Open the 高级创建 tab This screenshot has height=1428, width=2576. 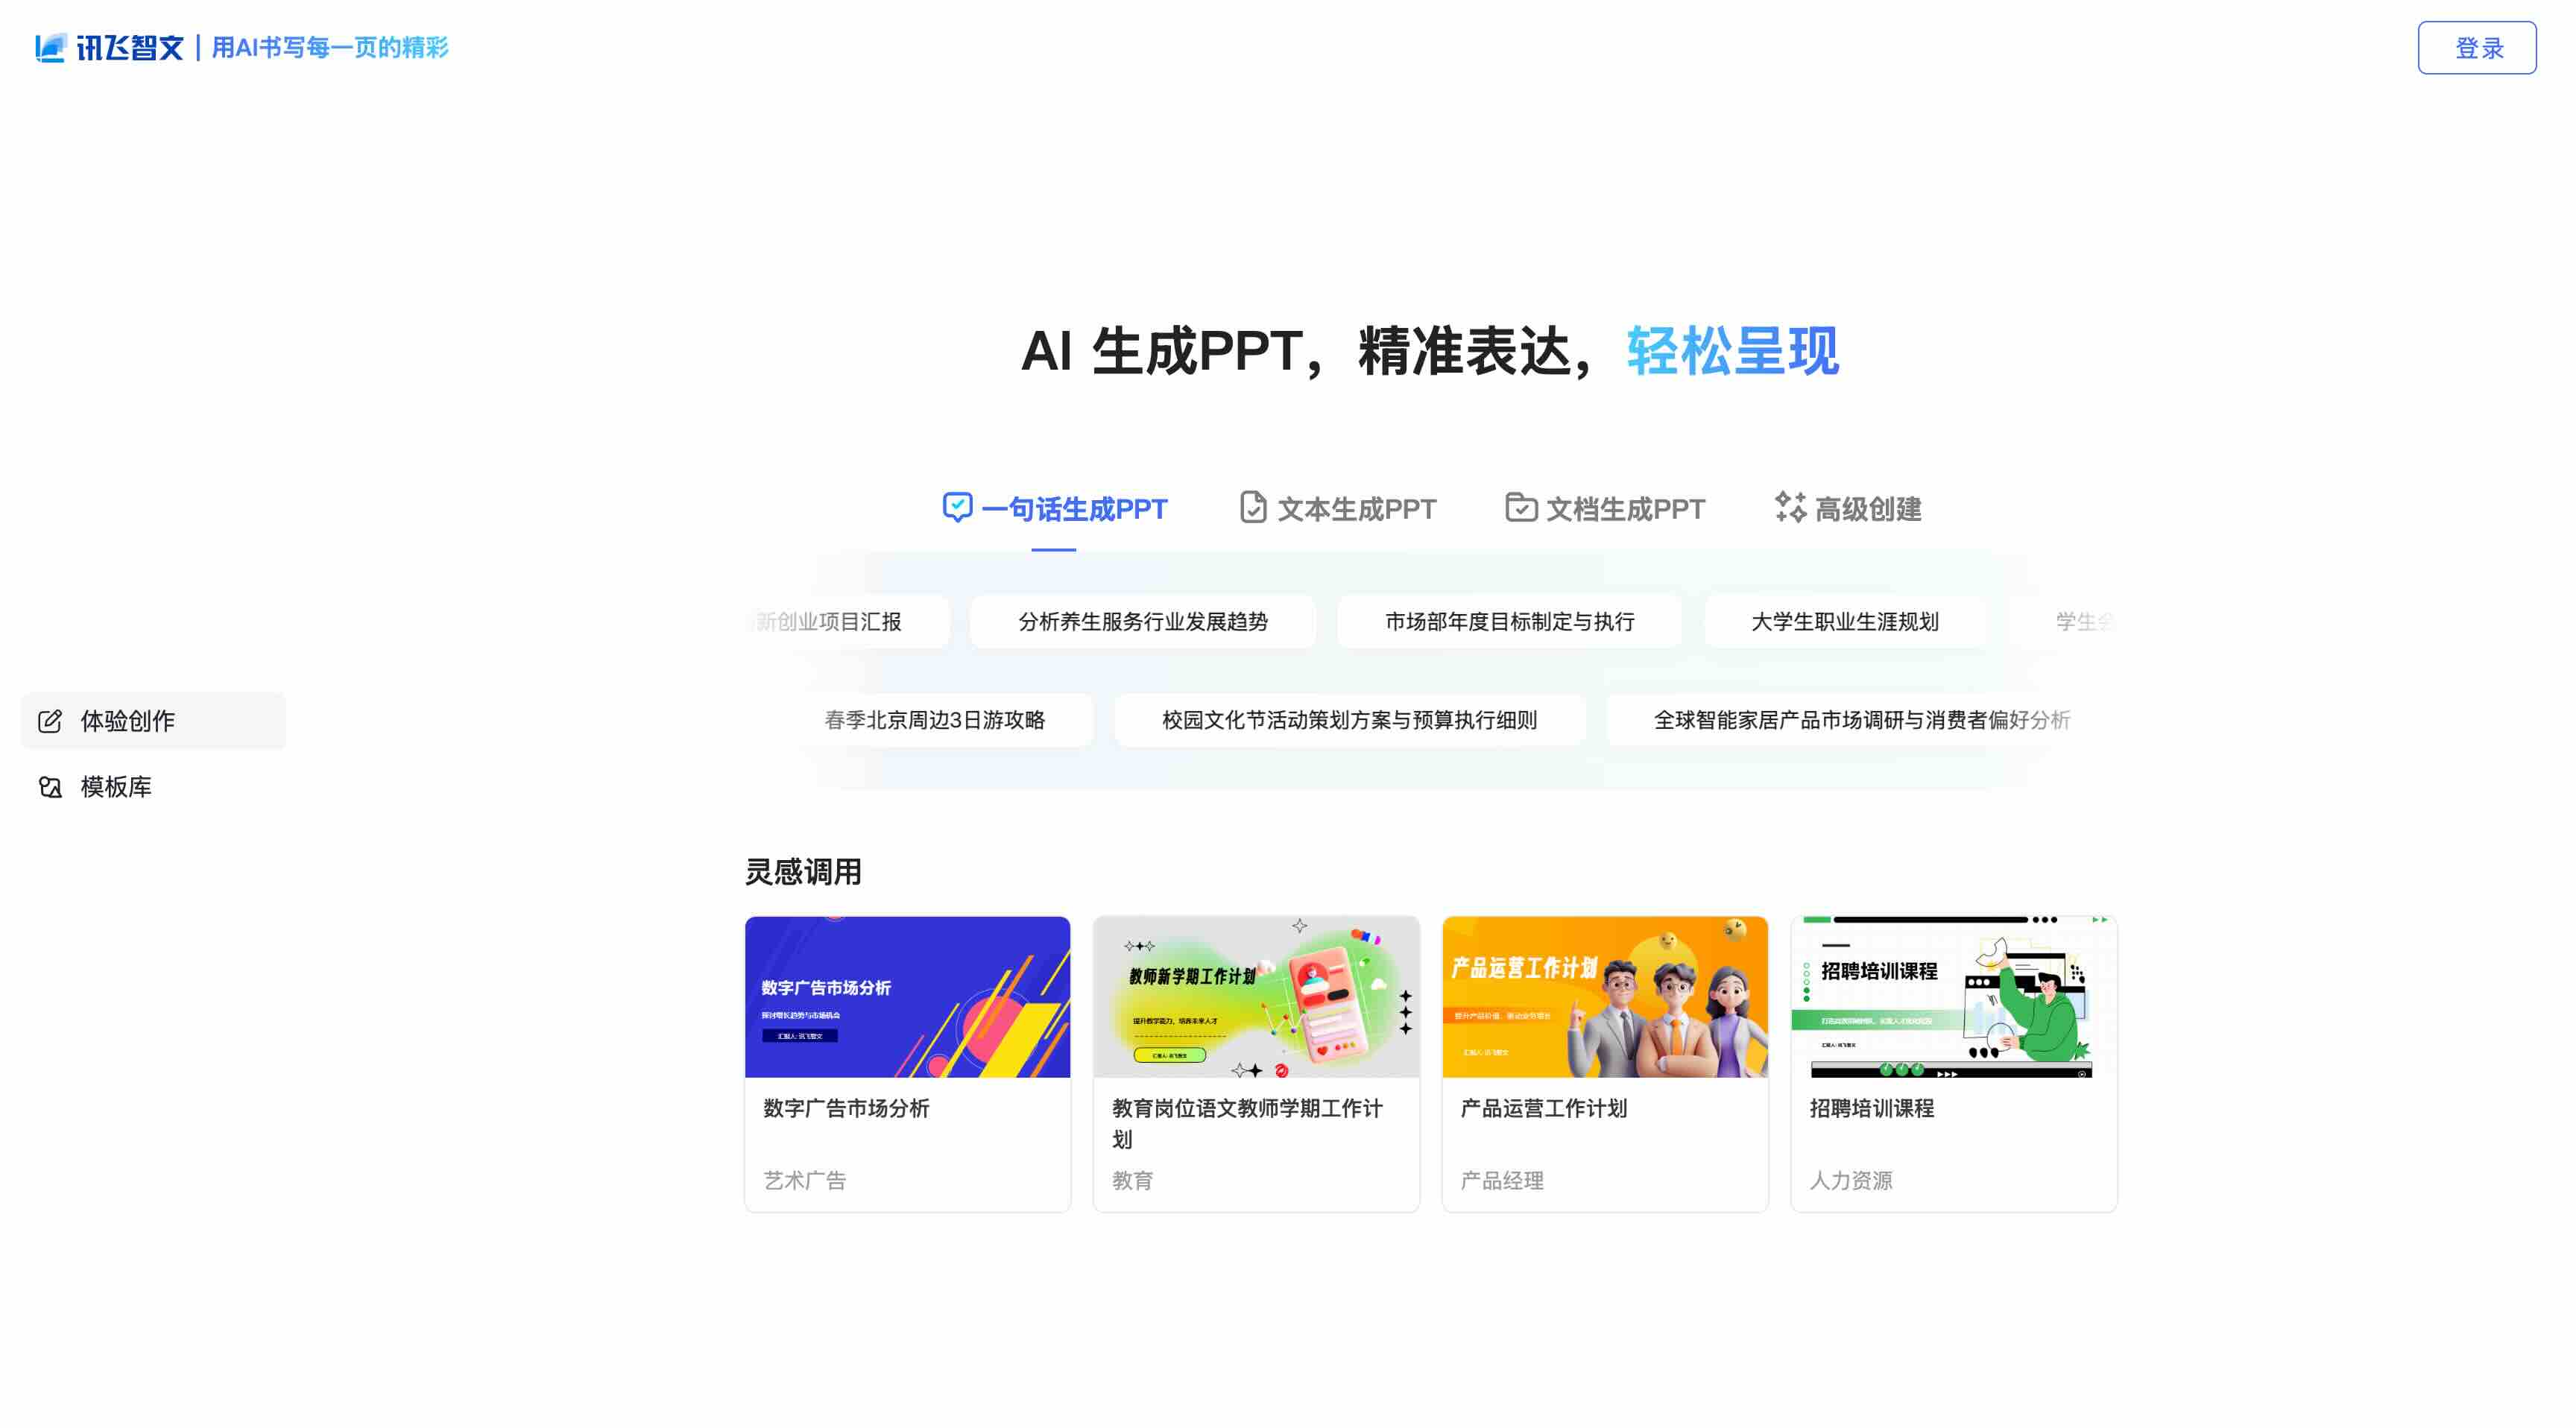1848,509
